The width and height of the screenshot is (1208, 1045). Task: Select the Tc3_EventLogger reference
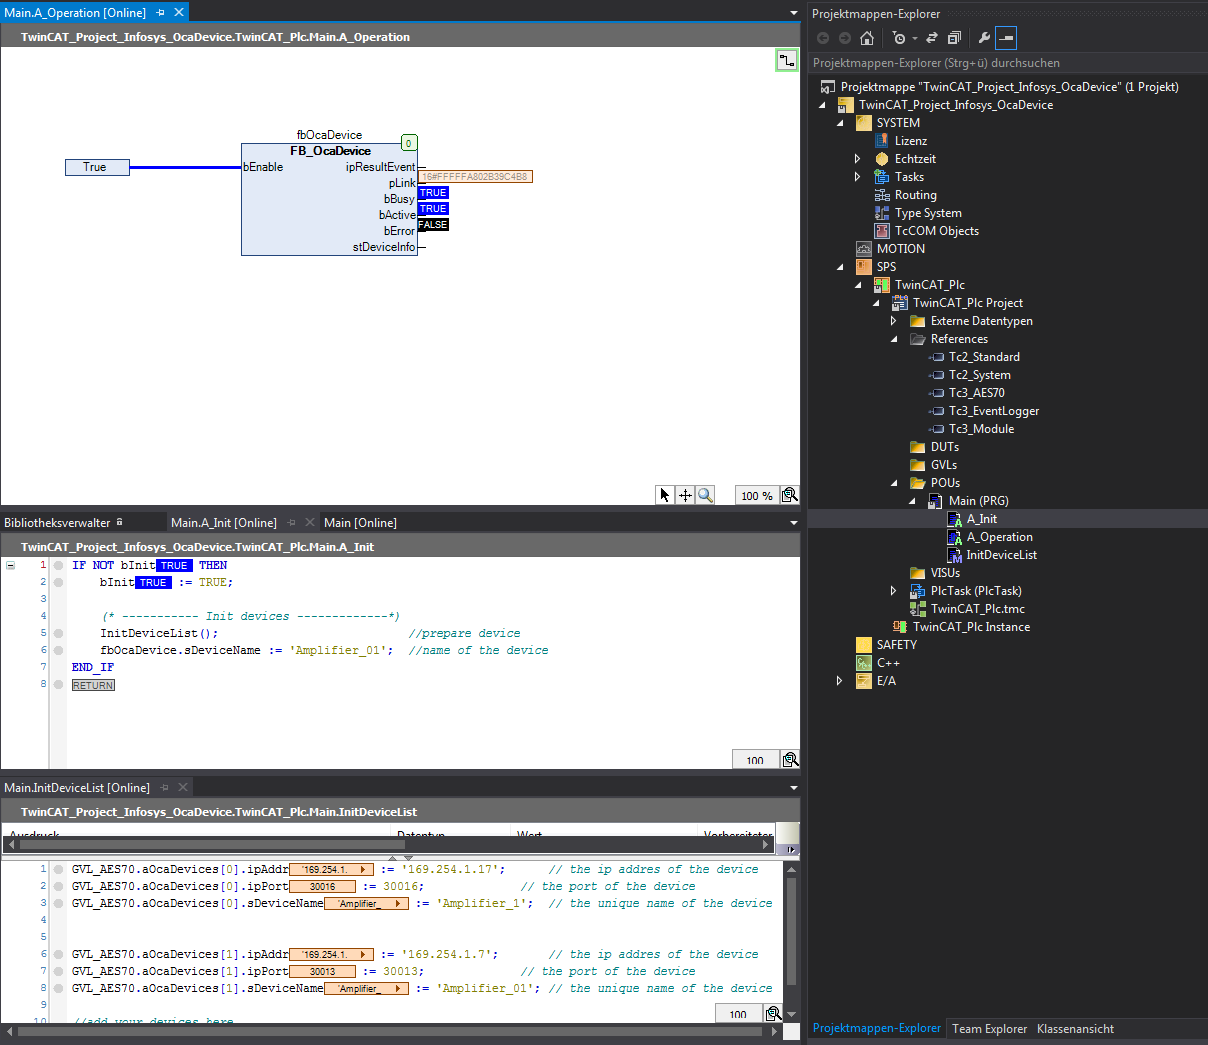pyautogui.click(x=994, y=411)
